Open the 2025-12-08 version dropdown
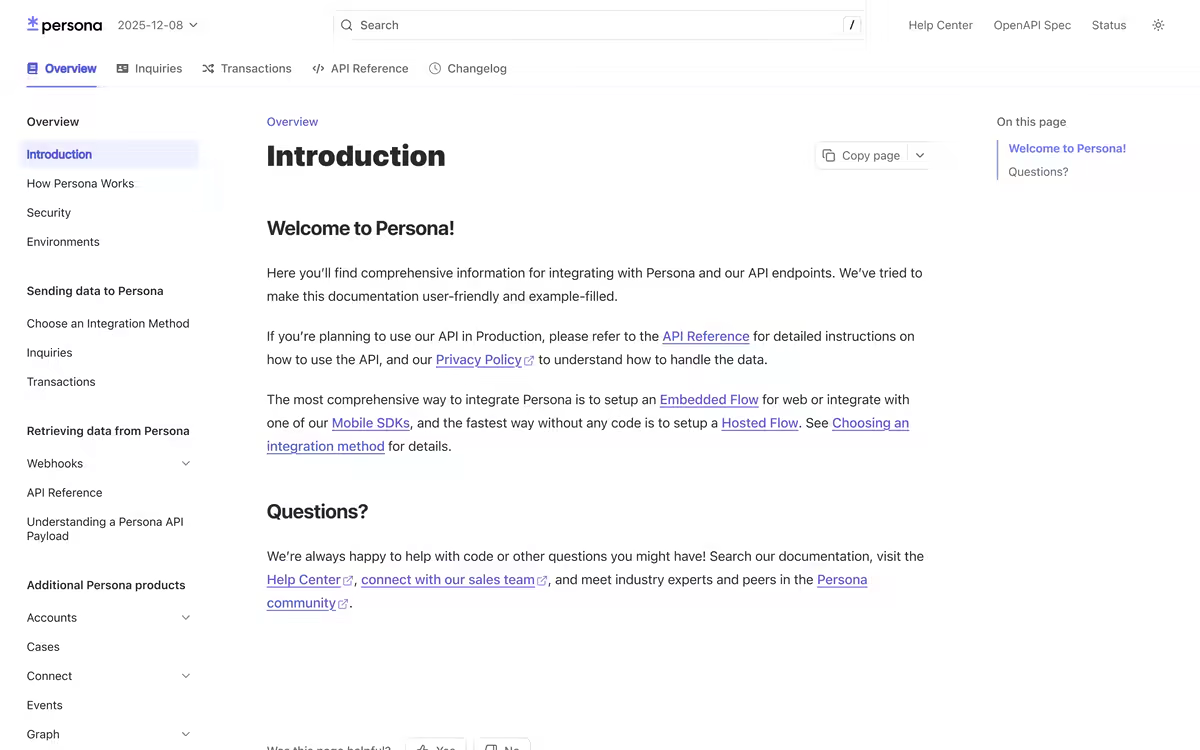The height and width of the screenshot is (750, 1200). coord(158,25)
